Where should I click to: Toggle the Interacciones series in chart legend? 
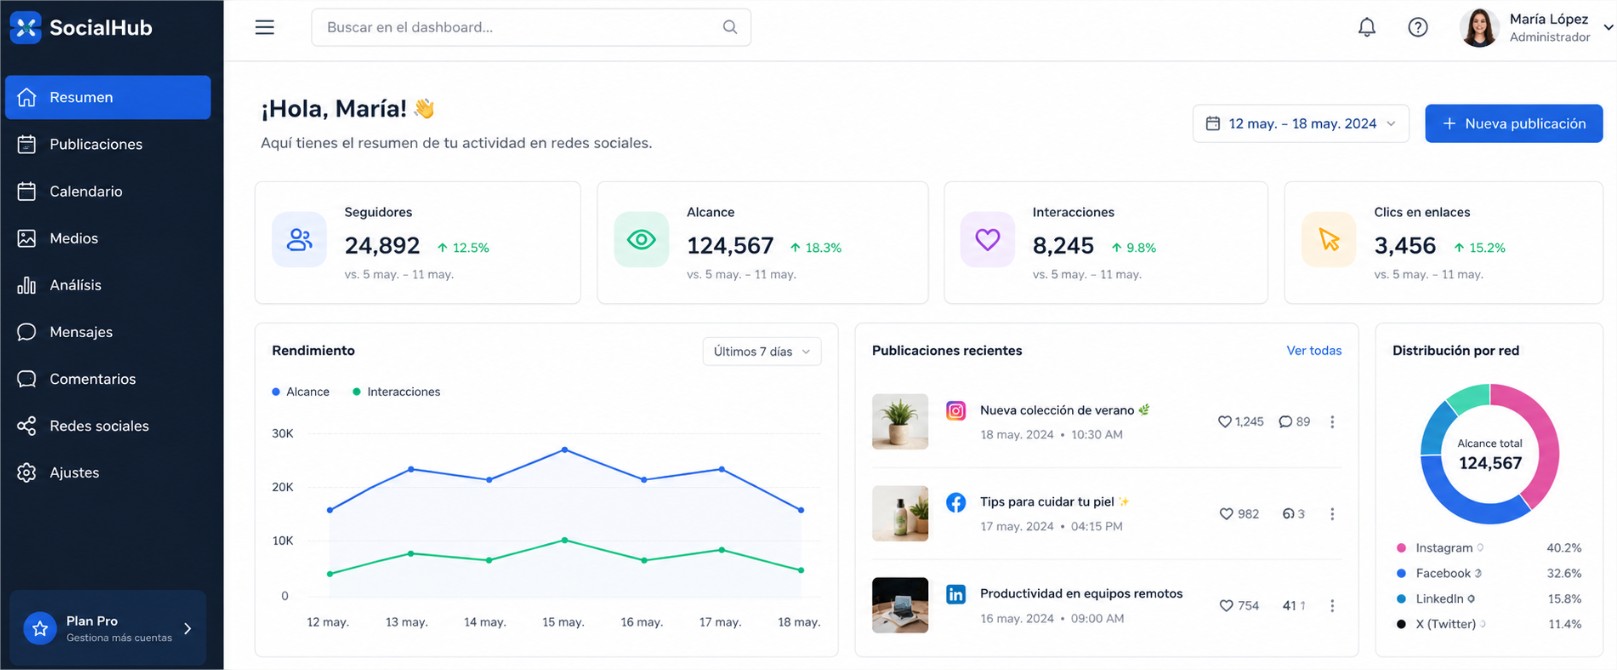(x=396, y=392)
